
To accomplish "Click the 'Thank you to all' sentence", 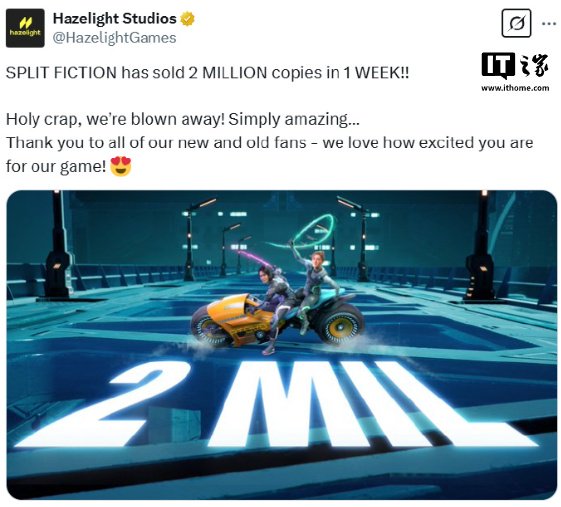I will (269, 154).
